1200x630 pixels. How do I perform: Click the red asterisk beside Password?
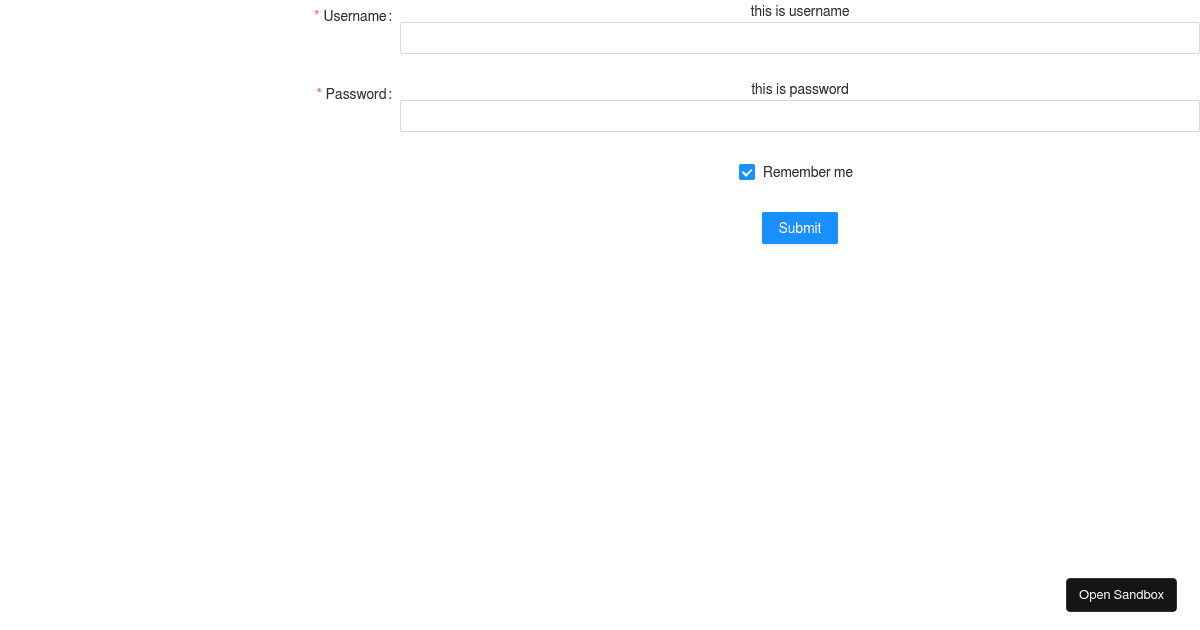319,92
